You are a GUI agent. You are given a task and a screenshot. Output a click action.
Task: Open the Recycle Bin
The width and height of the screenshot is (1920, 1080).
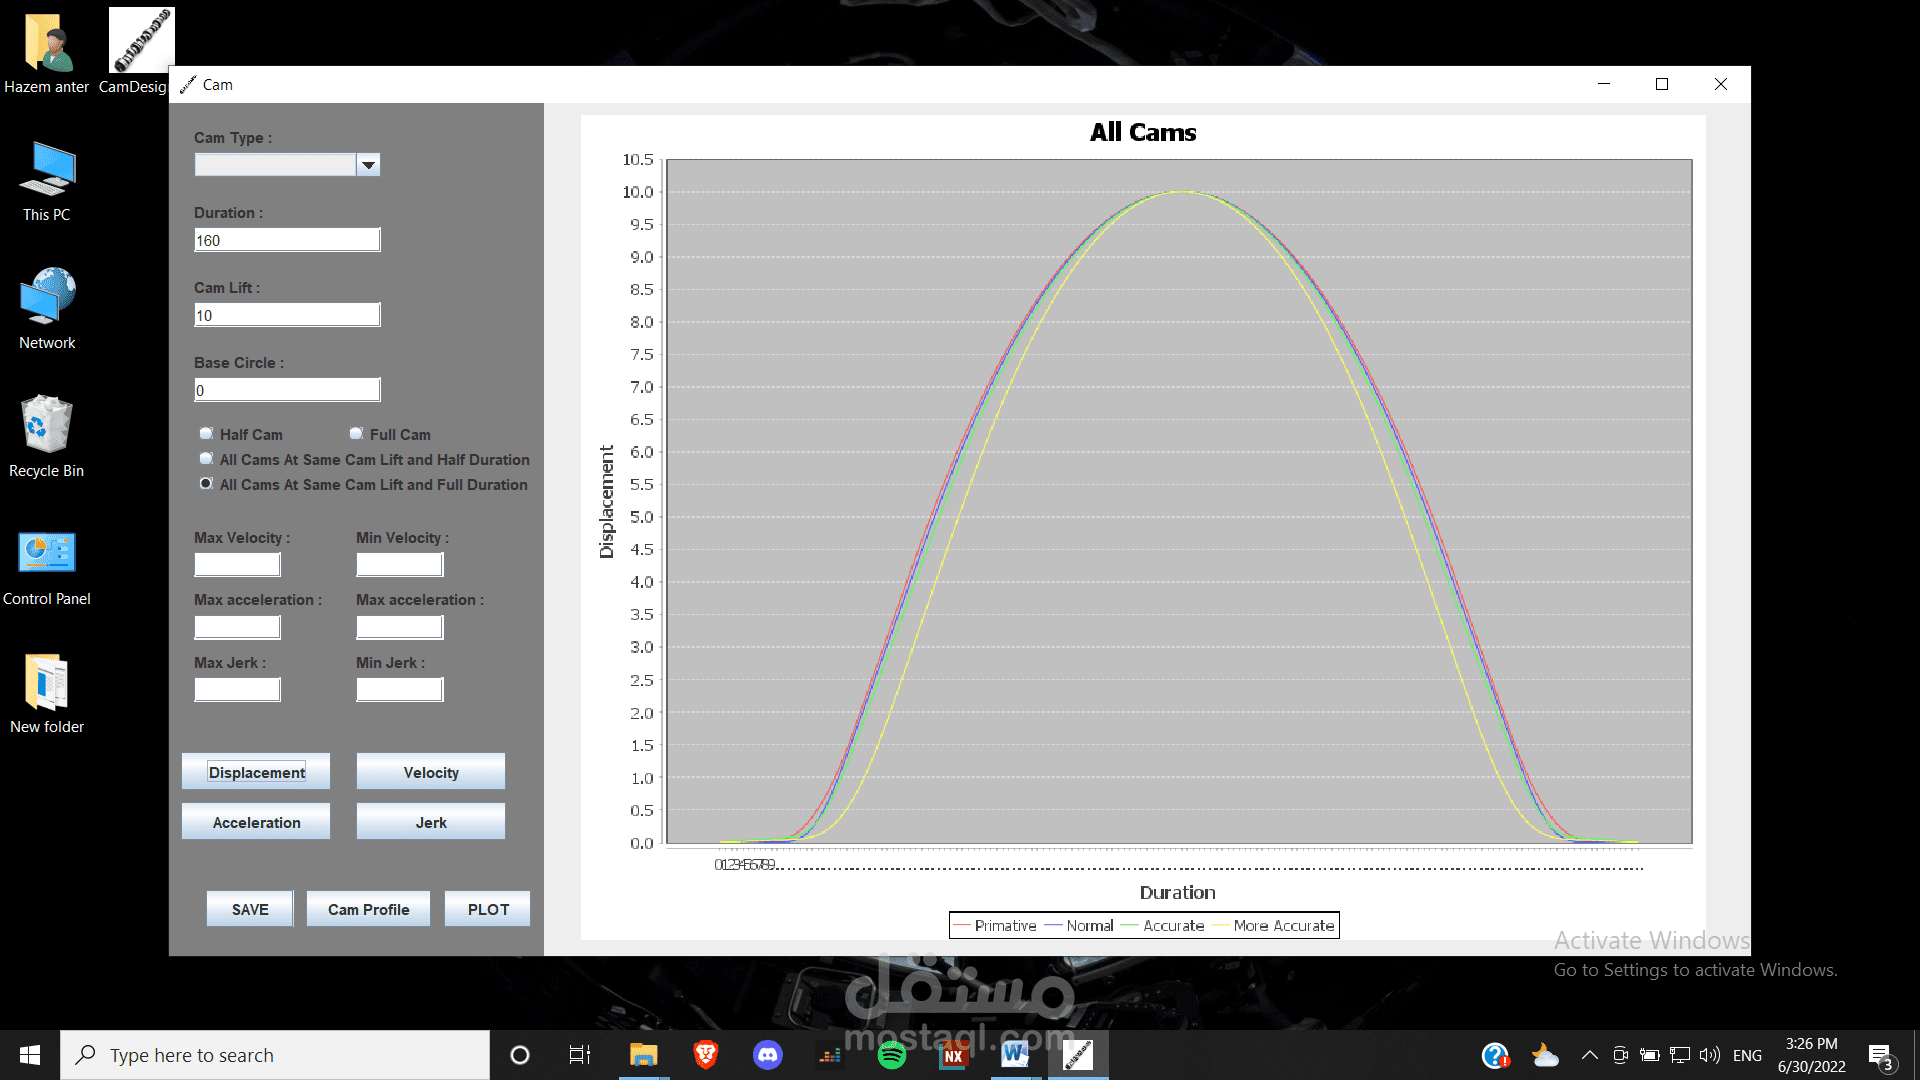pos(47,437)
